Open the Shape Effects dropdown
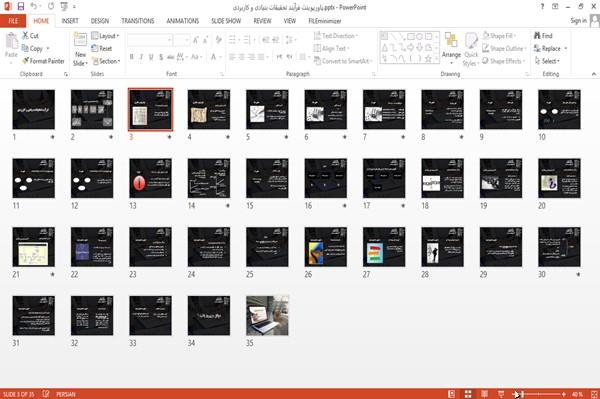The image size is (600, 399). coord(504,61)
